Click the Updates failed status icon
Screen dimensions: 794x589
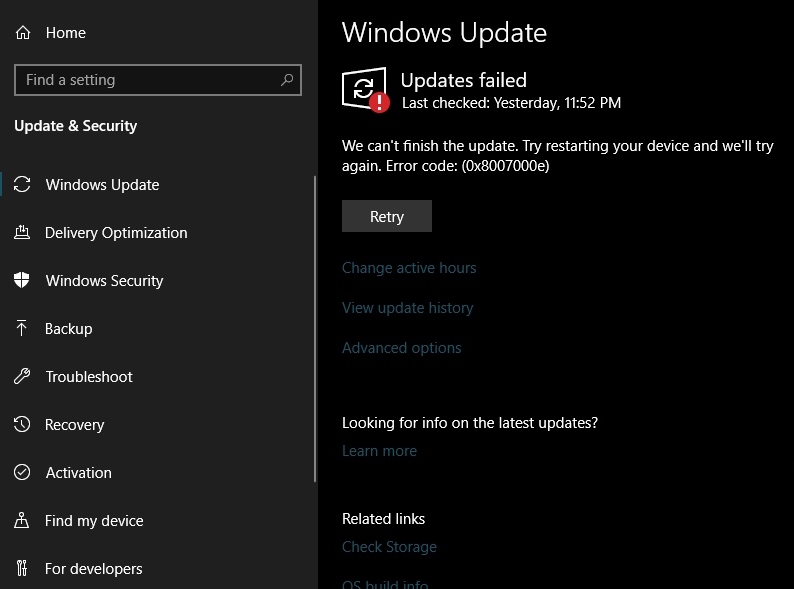pos(366,89)
